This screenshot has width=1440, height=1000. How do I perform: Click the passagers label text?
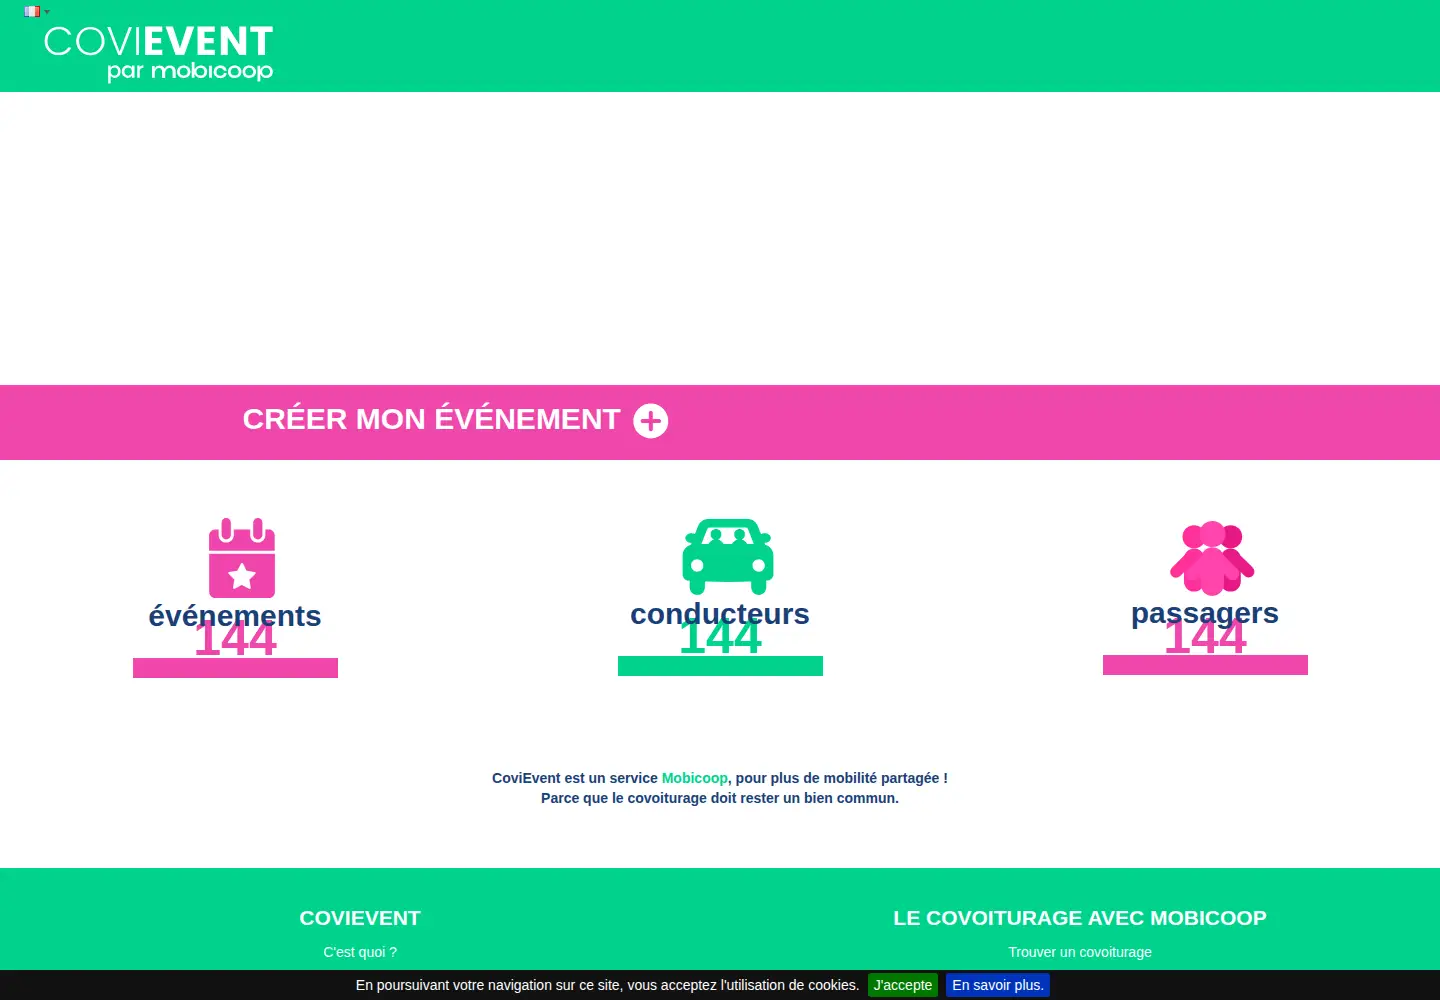1205,612
